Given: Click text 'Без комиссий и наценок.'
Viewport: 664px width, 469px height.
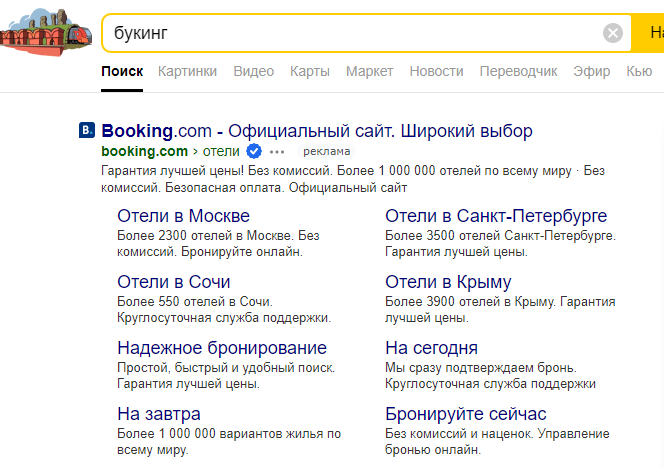Looking at the screenshot, I should 461,433.
